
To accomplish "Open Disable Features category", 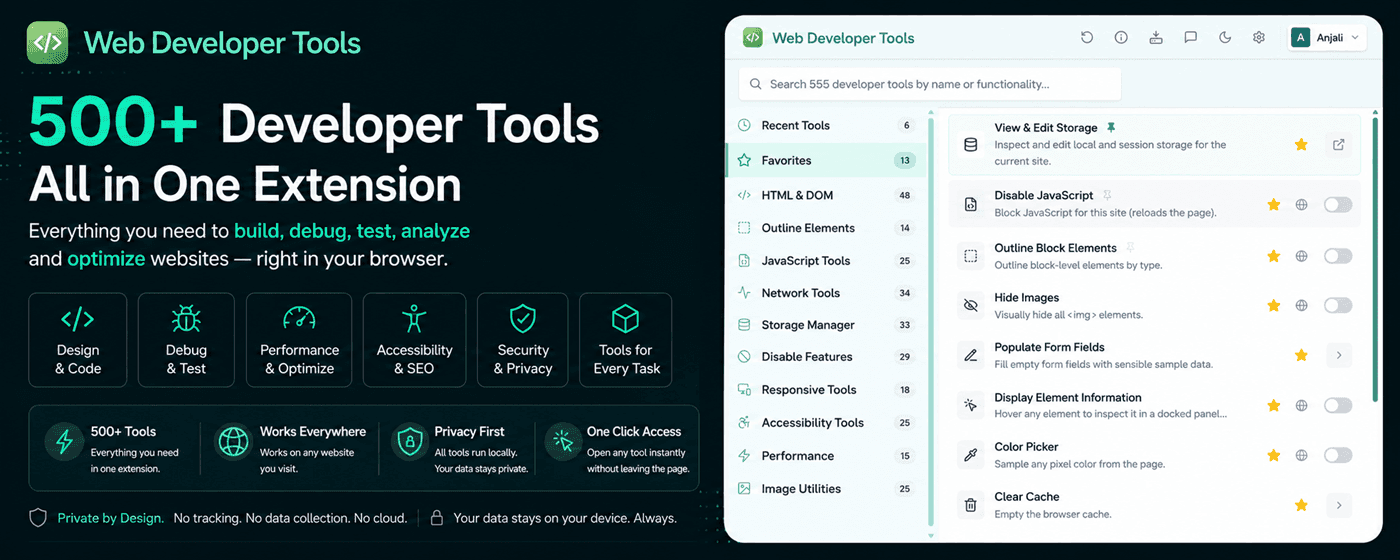I will click(826, 357).
